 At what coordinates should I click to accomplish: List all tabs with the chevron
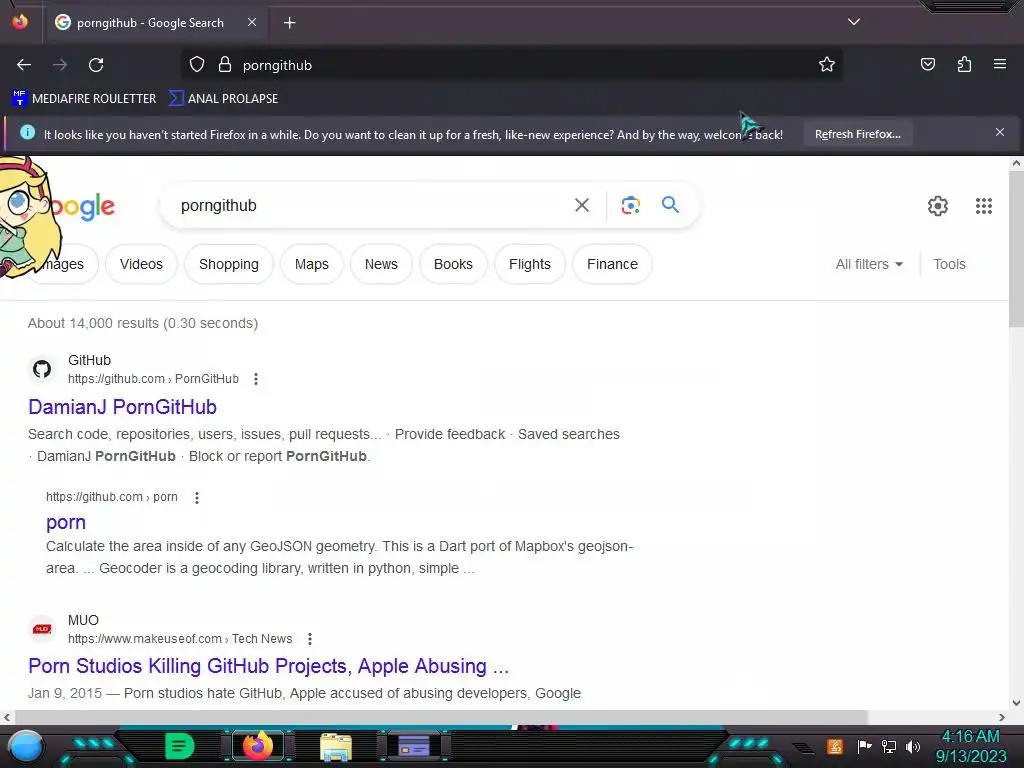click(854, 22)
